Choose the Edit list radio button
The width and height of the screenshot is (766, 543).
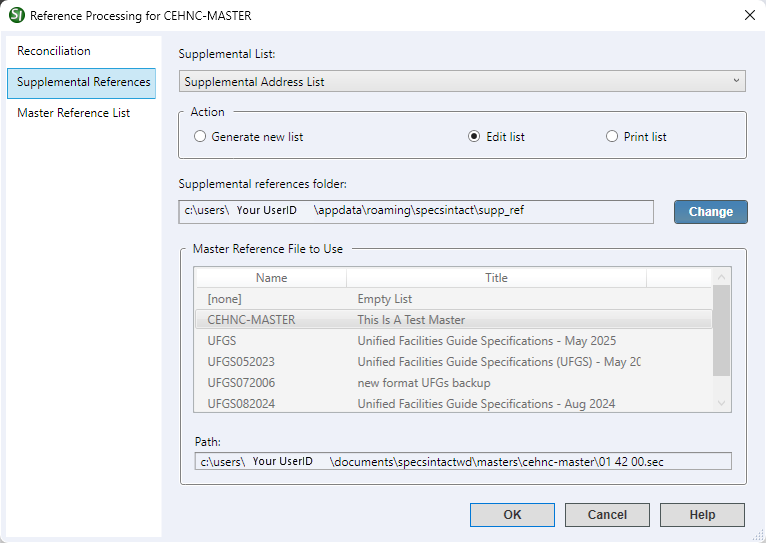[x=496, y=137]
